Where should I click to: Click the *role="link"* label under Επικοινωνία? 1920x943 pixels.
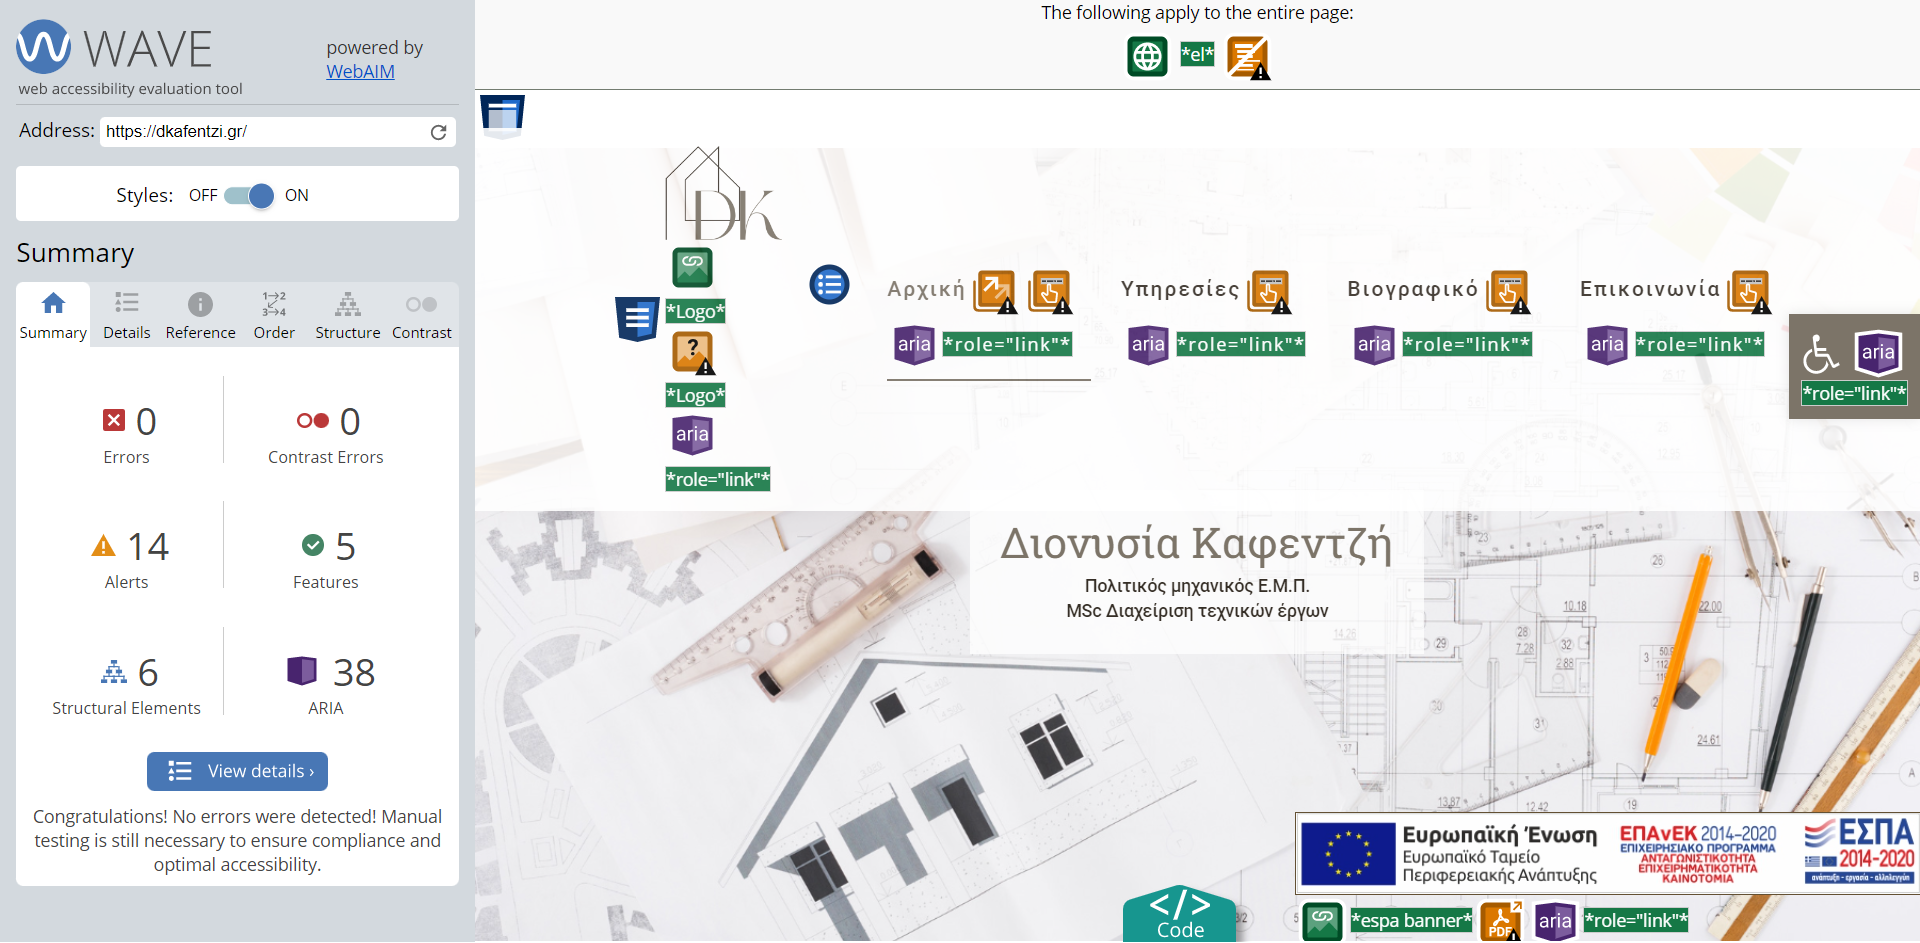(x=1700, y=345)
